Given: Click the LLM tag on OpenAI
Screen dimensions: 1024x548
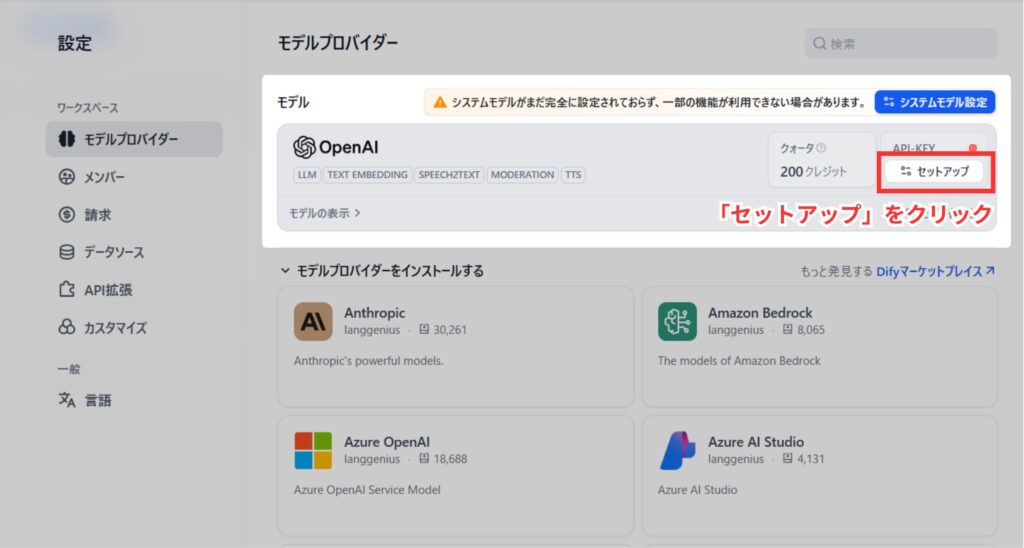Looking at the screenshot, I should (307, 175).
